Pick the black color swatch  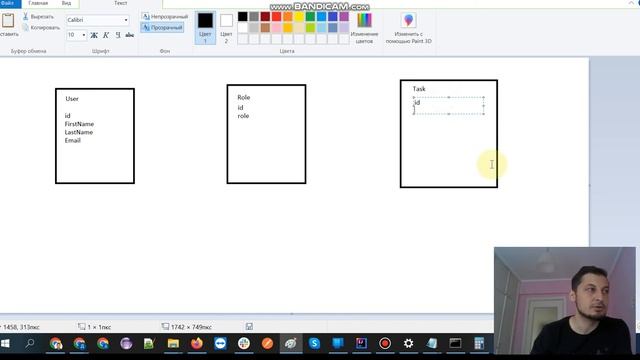point(242,17)
